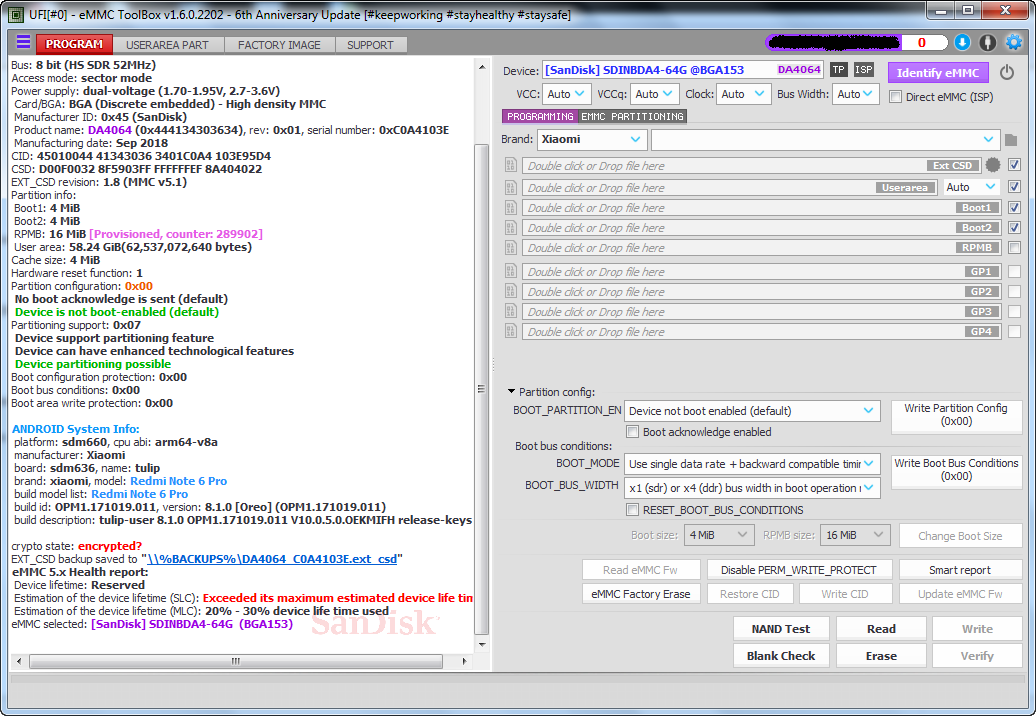Uncheck the Boot1 checkbox

coord(1015,207)
